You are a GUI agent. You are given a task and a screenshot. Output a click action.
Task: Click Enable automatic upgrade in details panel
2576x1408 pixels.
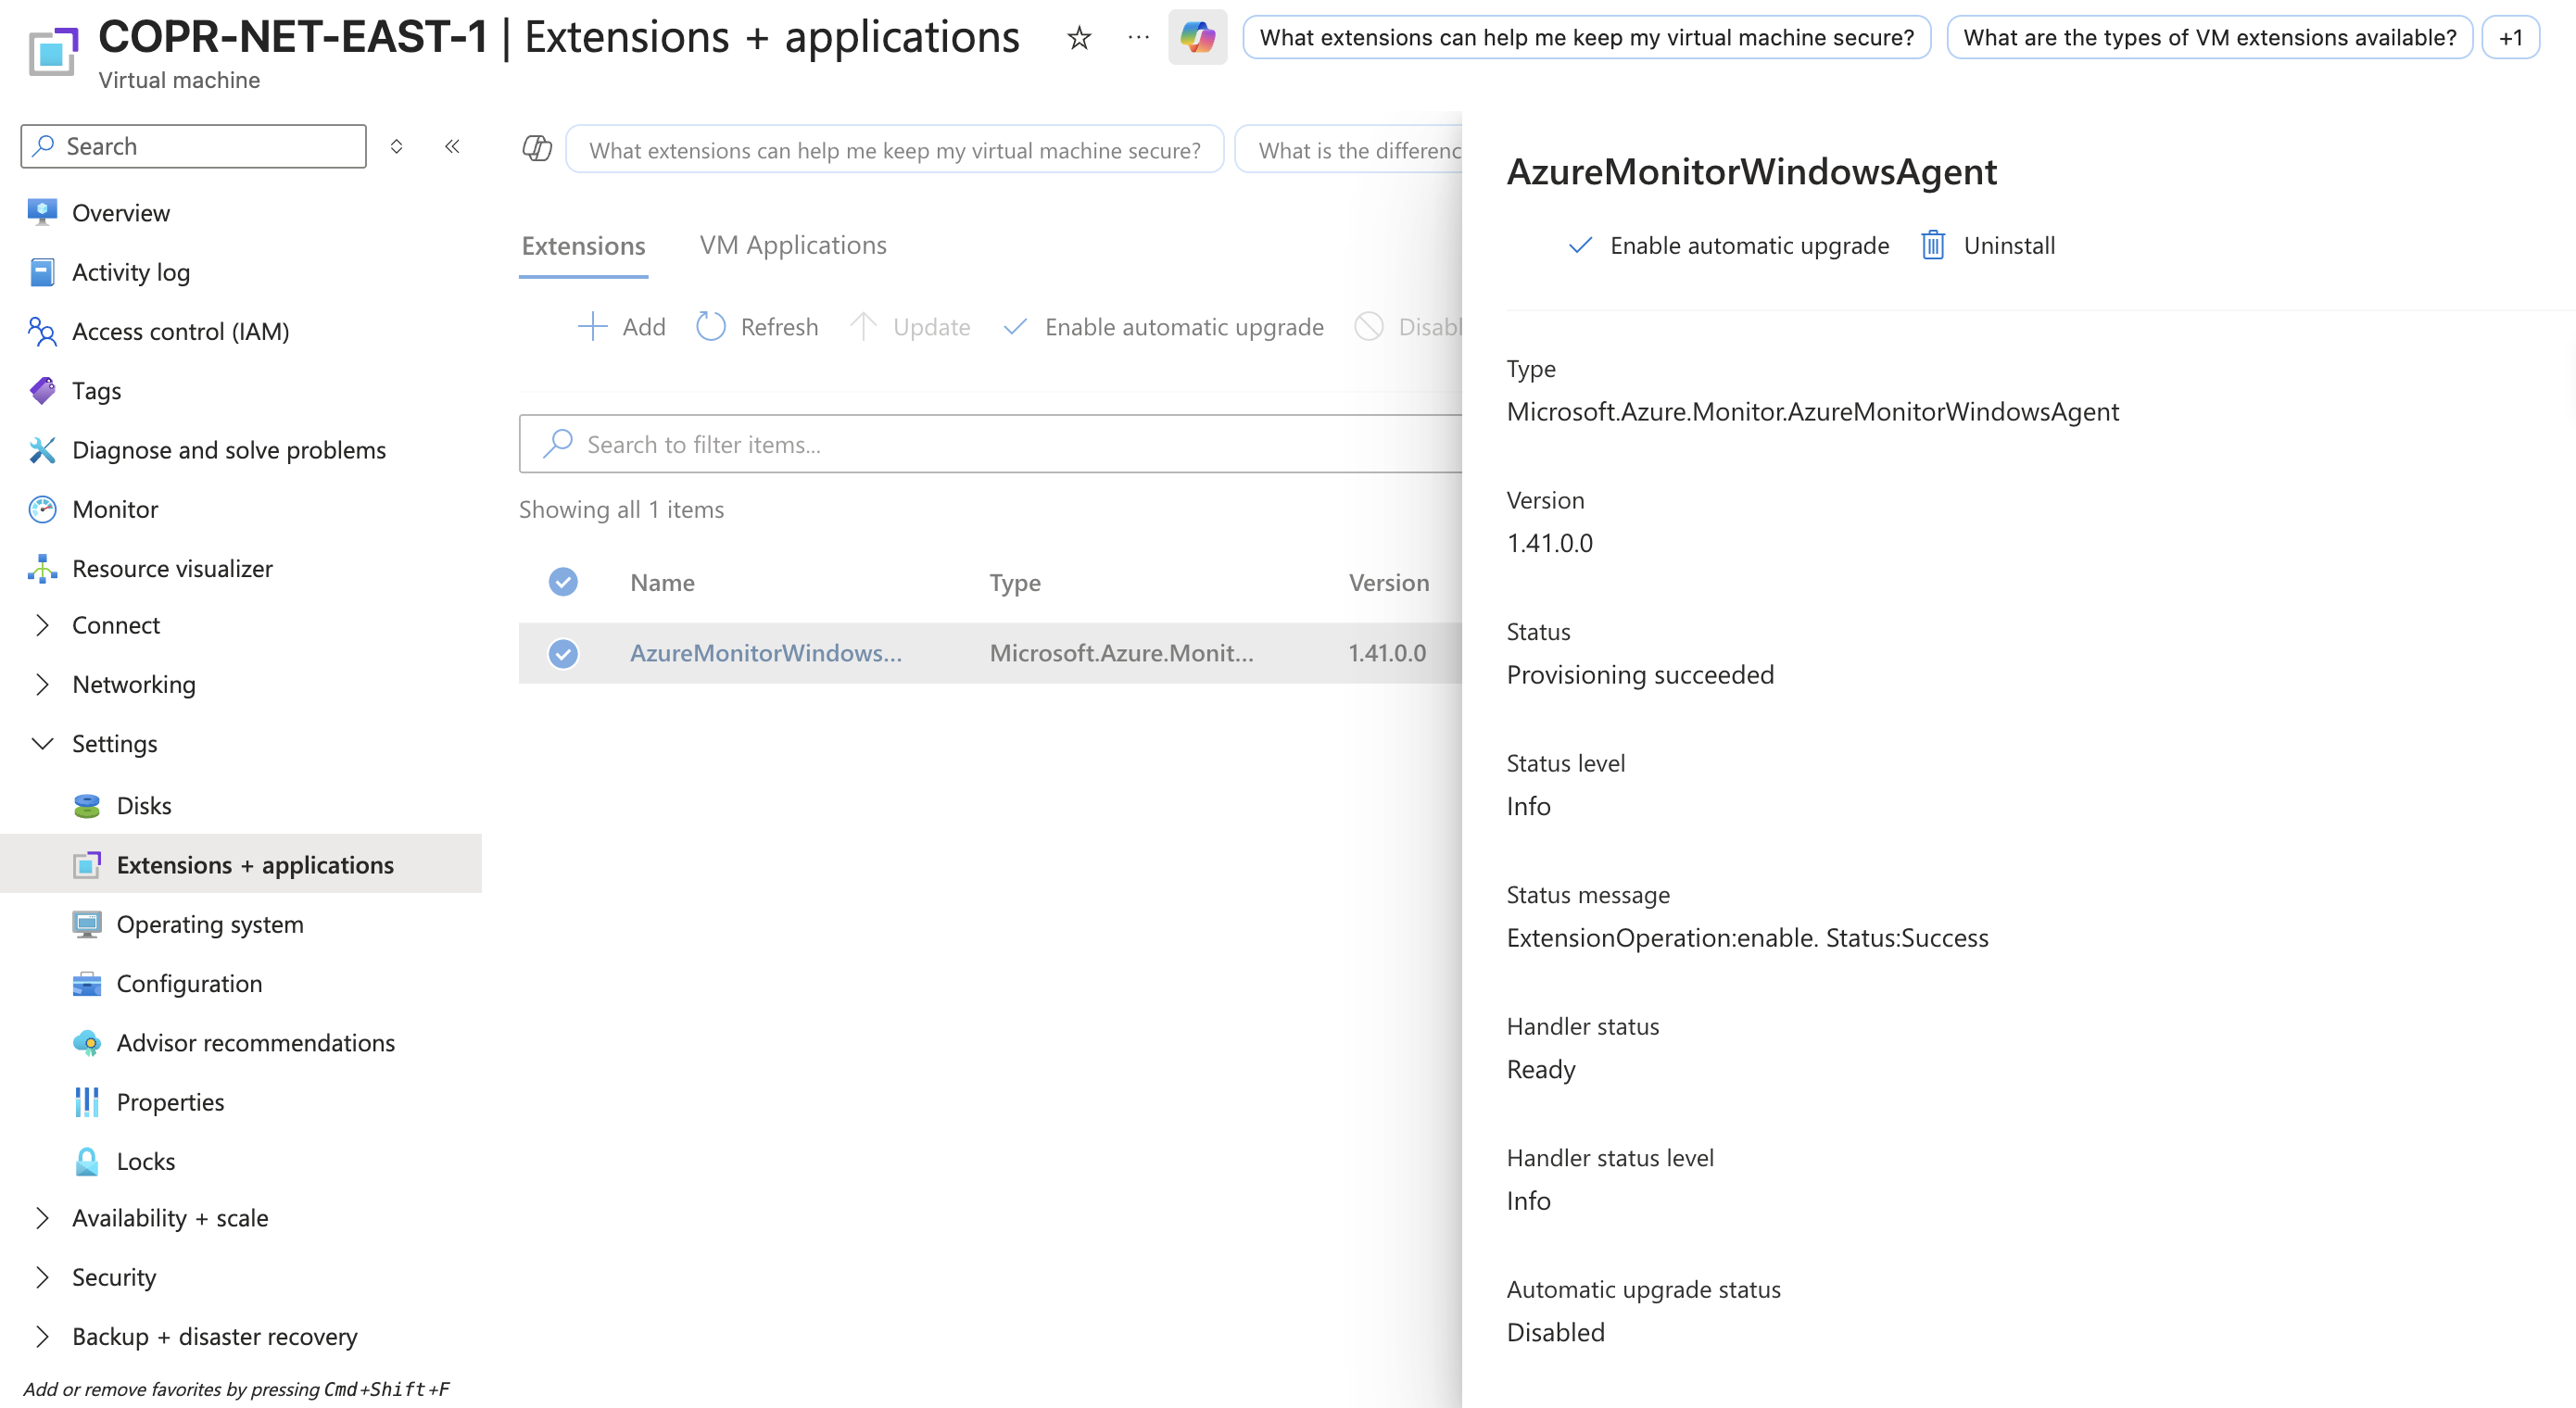click(1730, 245)
